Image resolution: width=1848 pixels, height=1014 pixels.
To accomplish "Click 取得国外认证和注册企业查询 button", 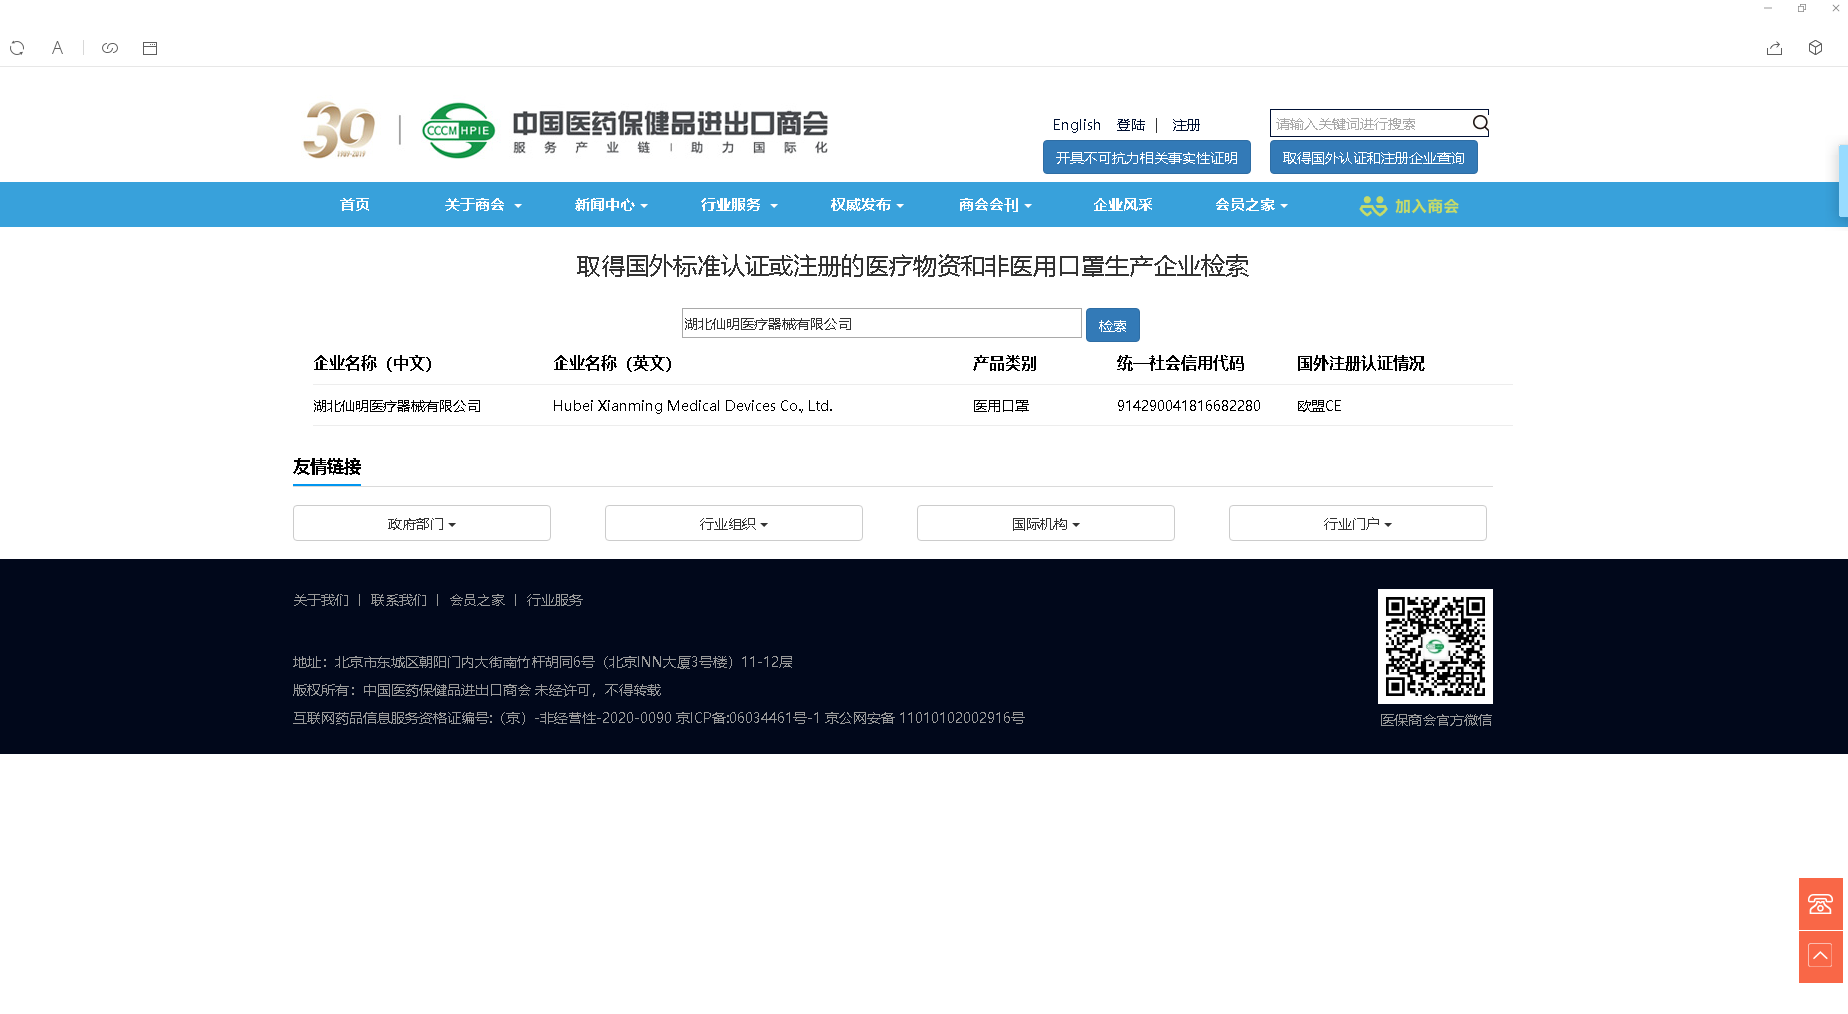I will [1374, 157].
